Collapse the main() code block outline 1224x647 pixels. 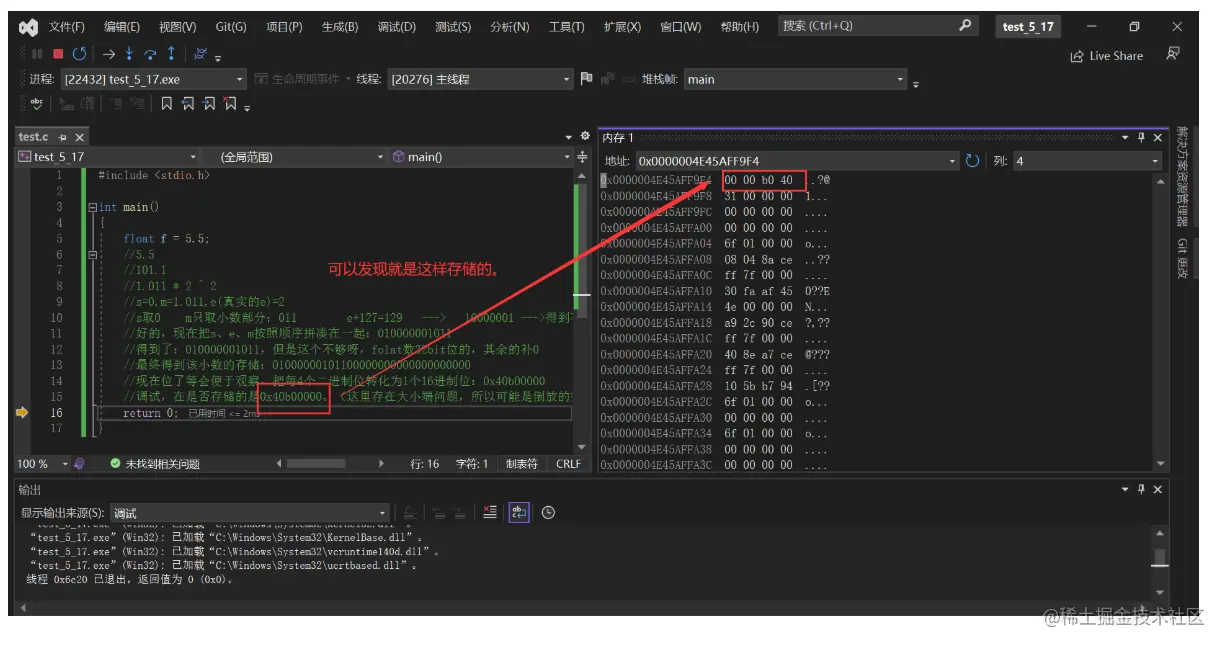(x=92, y=207)
